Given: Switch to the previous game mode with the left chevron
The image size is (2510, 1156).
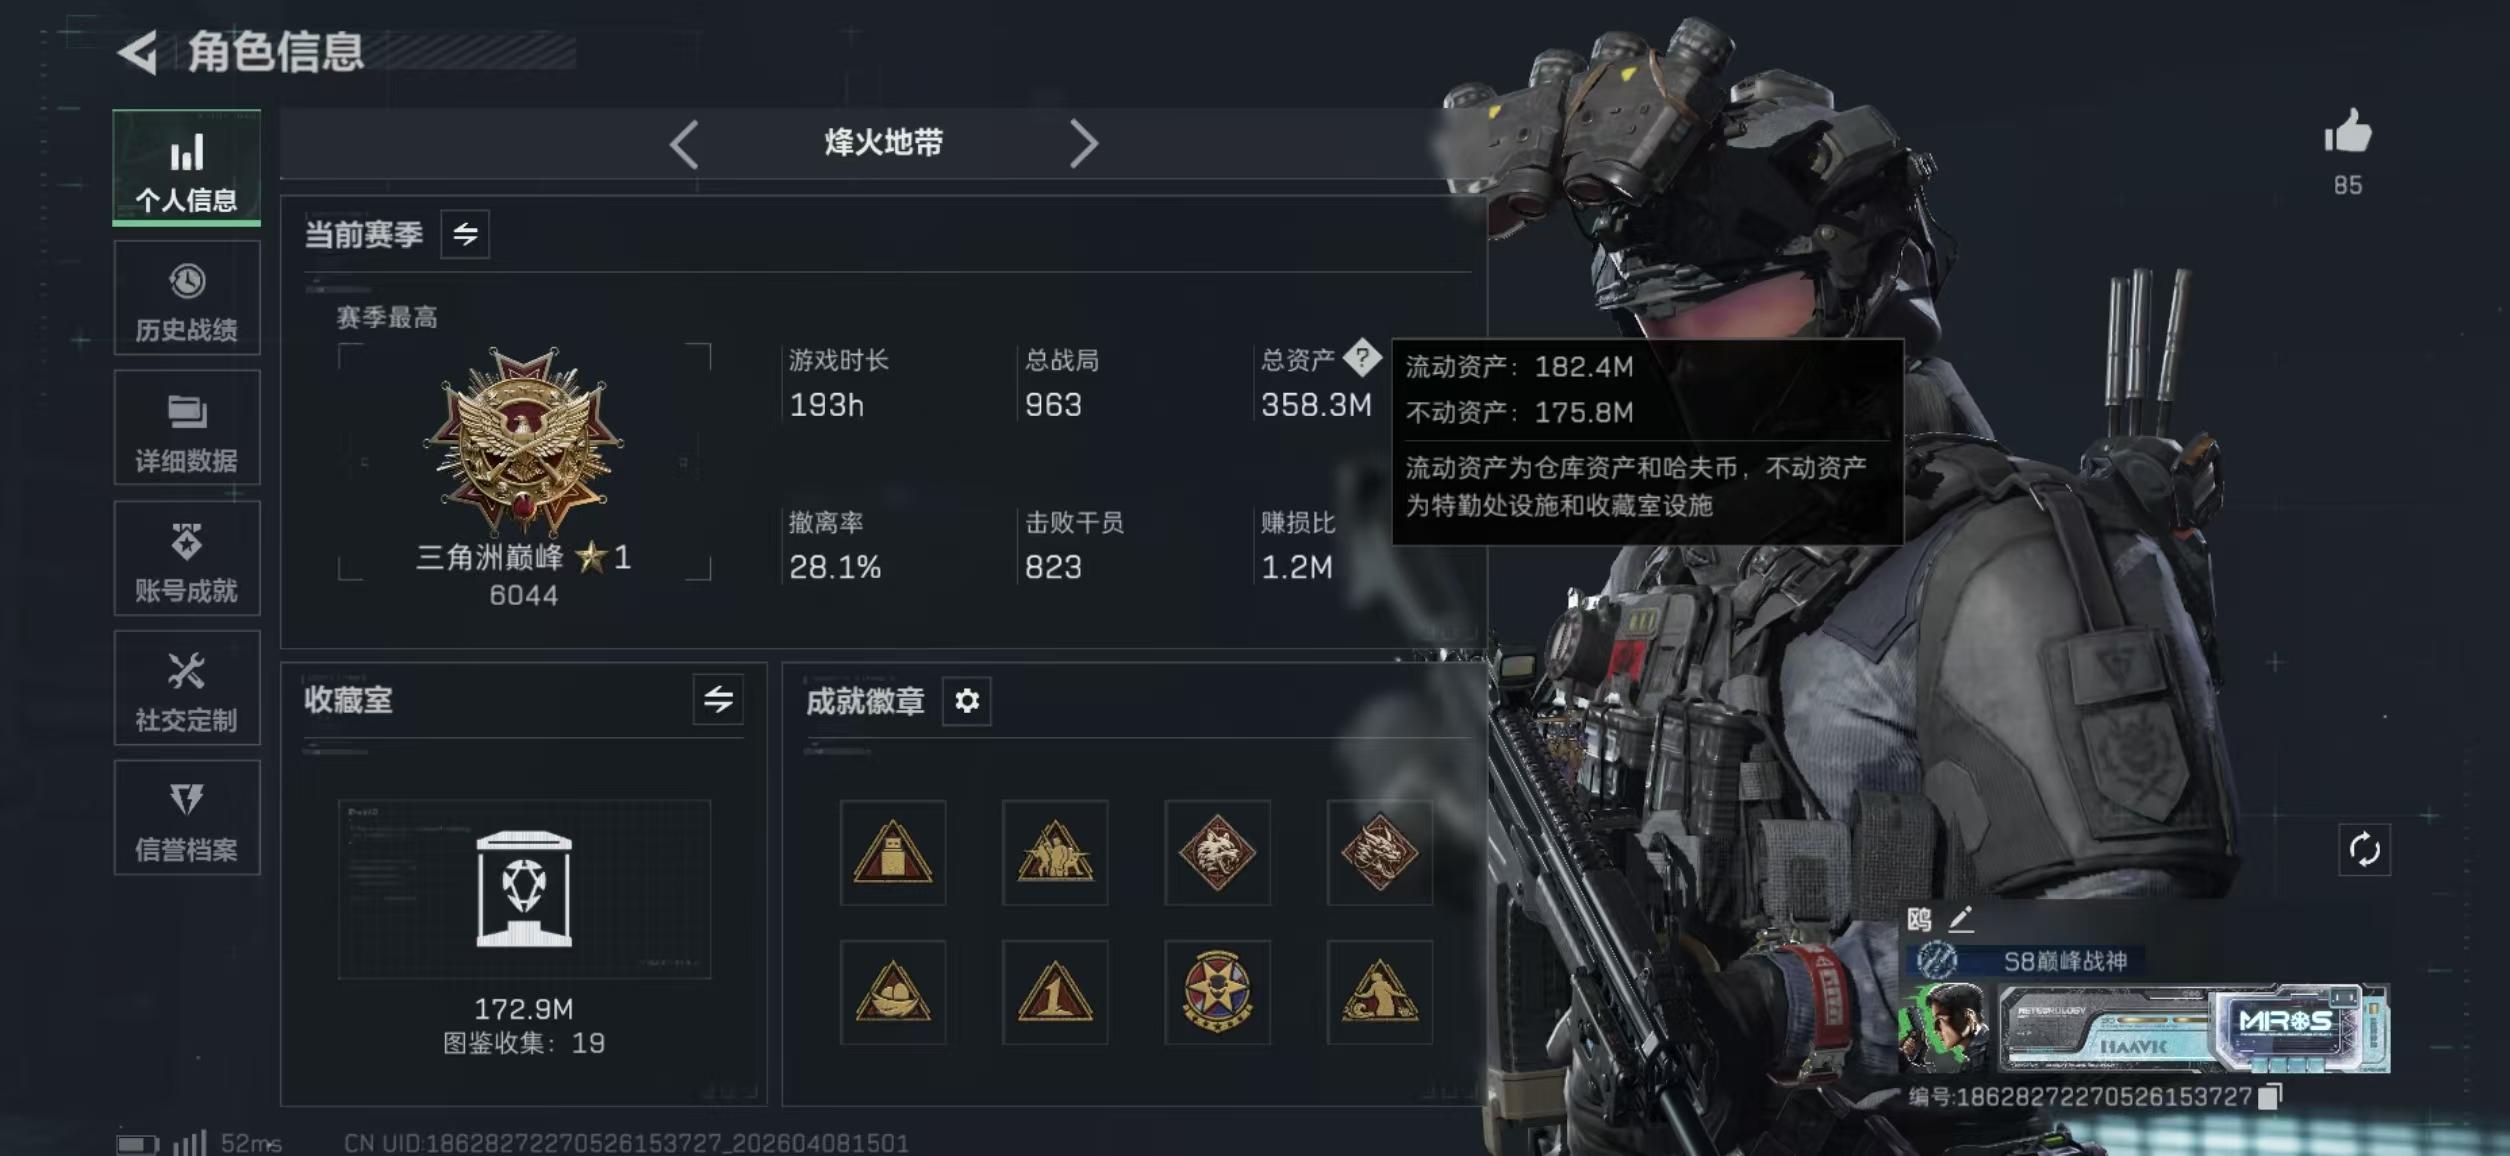Looking at the screenshot, I should point(684,144).
